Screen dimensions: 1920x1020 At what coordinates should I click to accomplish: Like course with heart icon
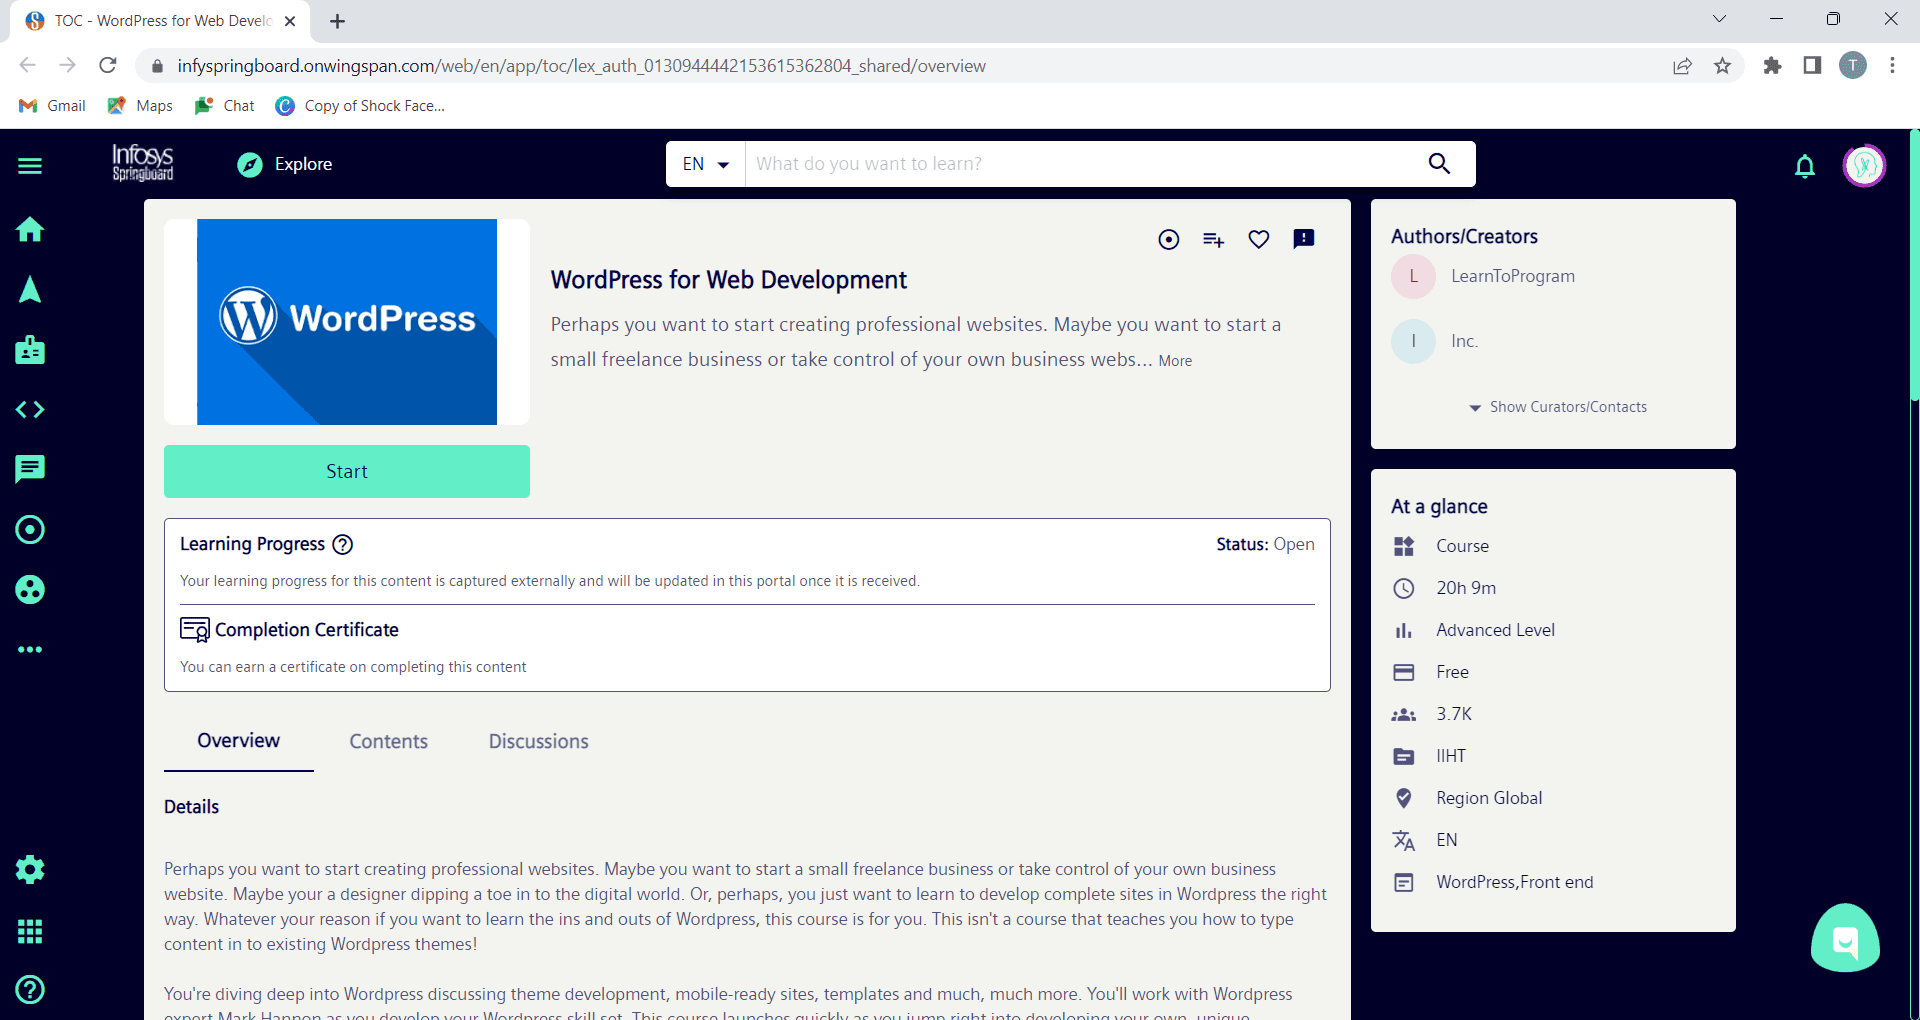click(x=1259, y=239)
